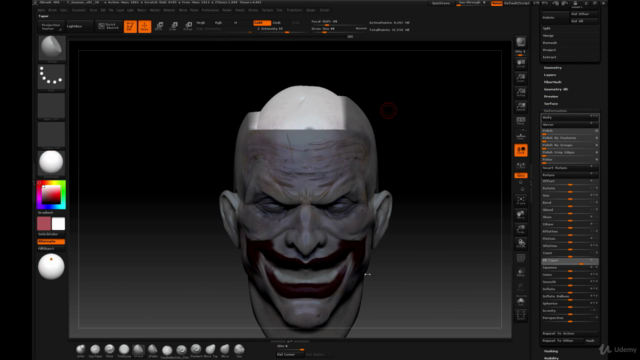Select the white secondary color swatch
This screenshot has height=360, width=640.
coord(58,224)
